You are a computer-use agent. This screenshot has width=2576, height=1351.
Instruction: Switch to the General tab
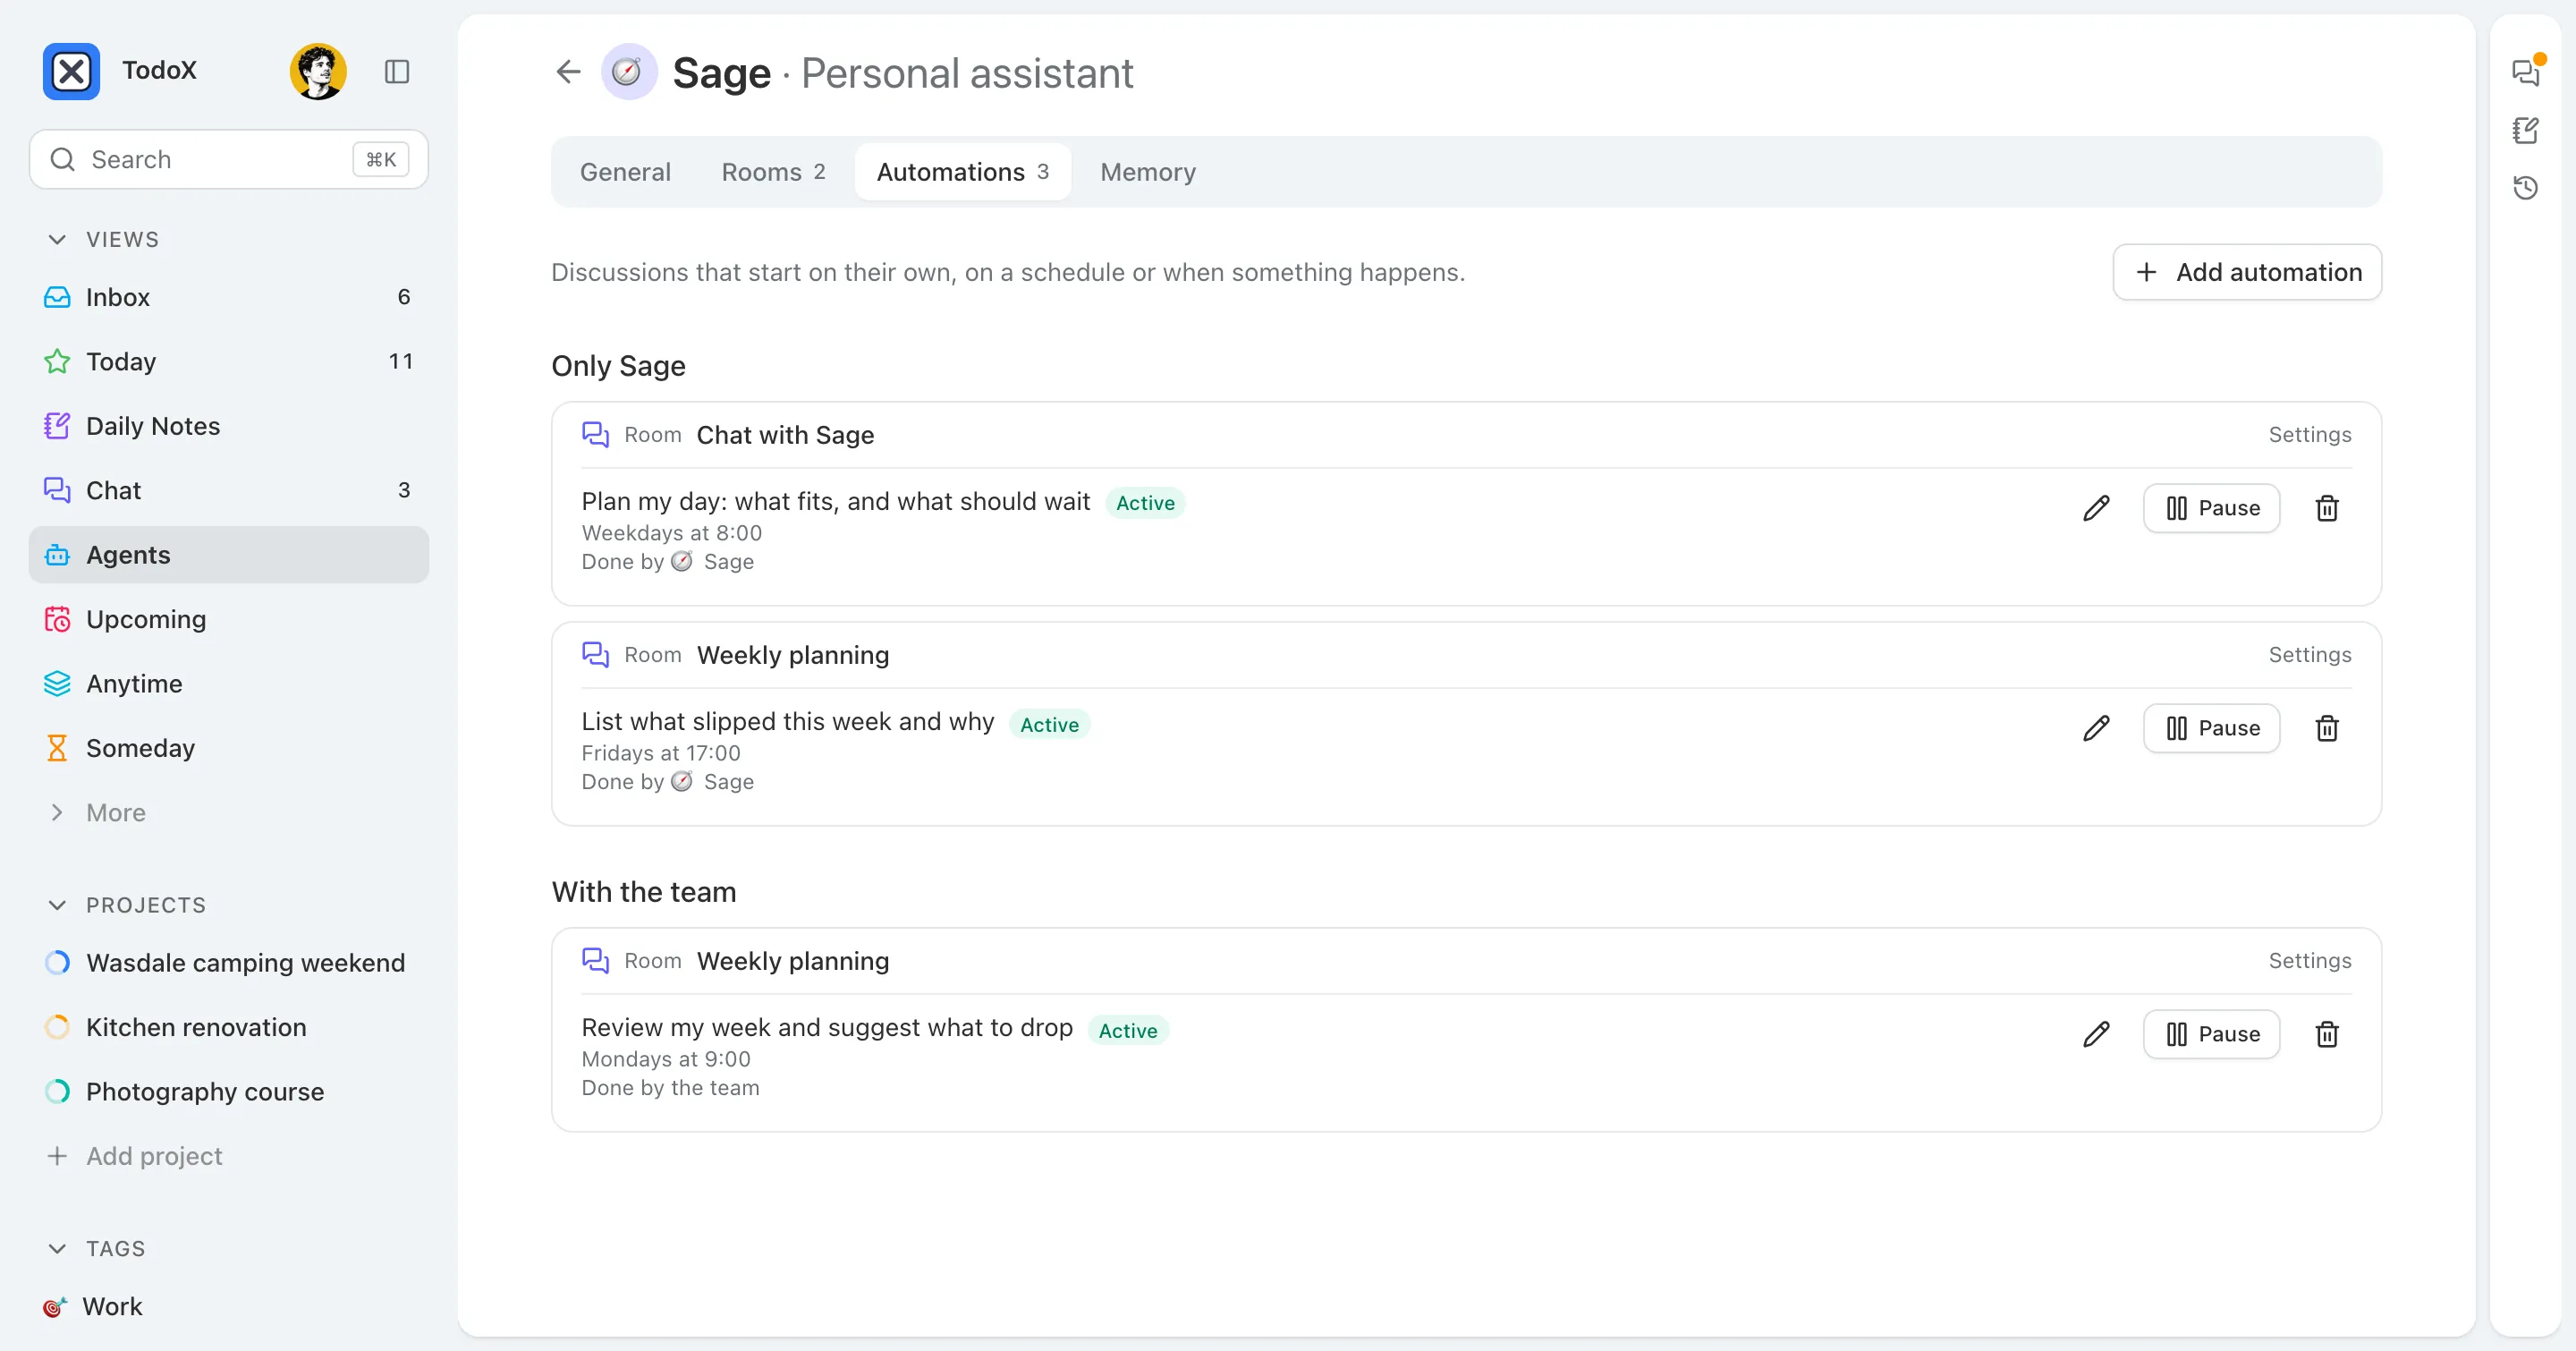[x=625, y=172]
